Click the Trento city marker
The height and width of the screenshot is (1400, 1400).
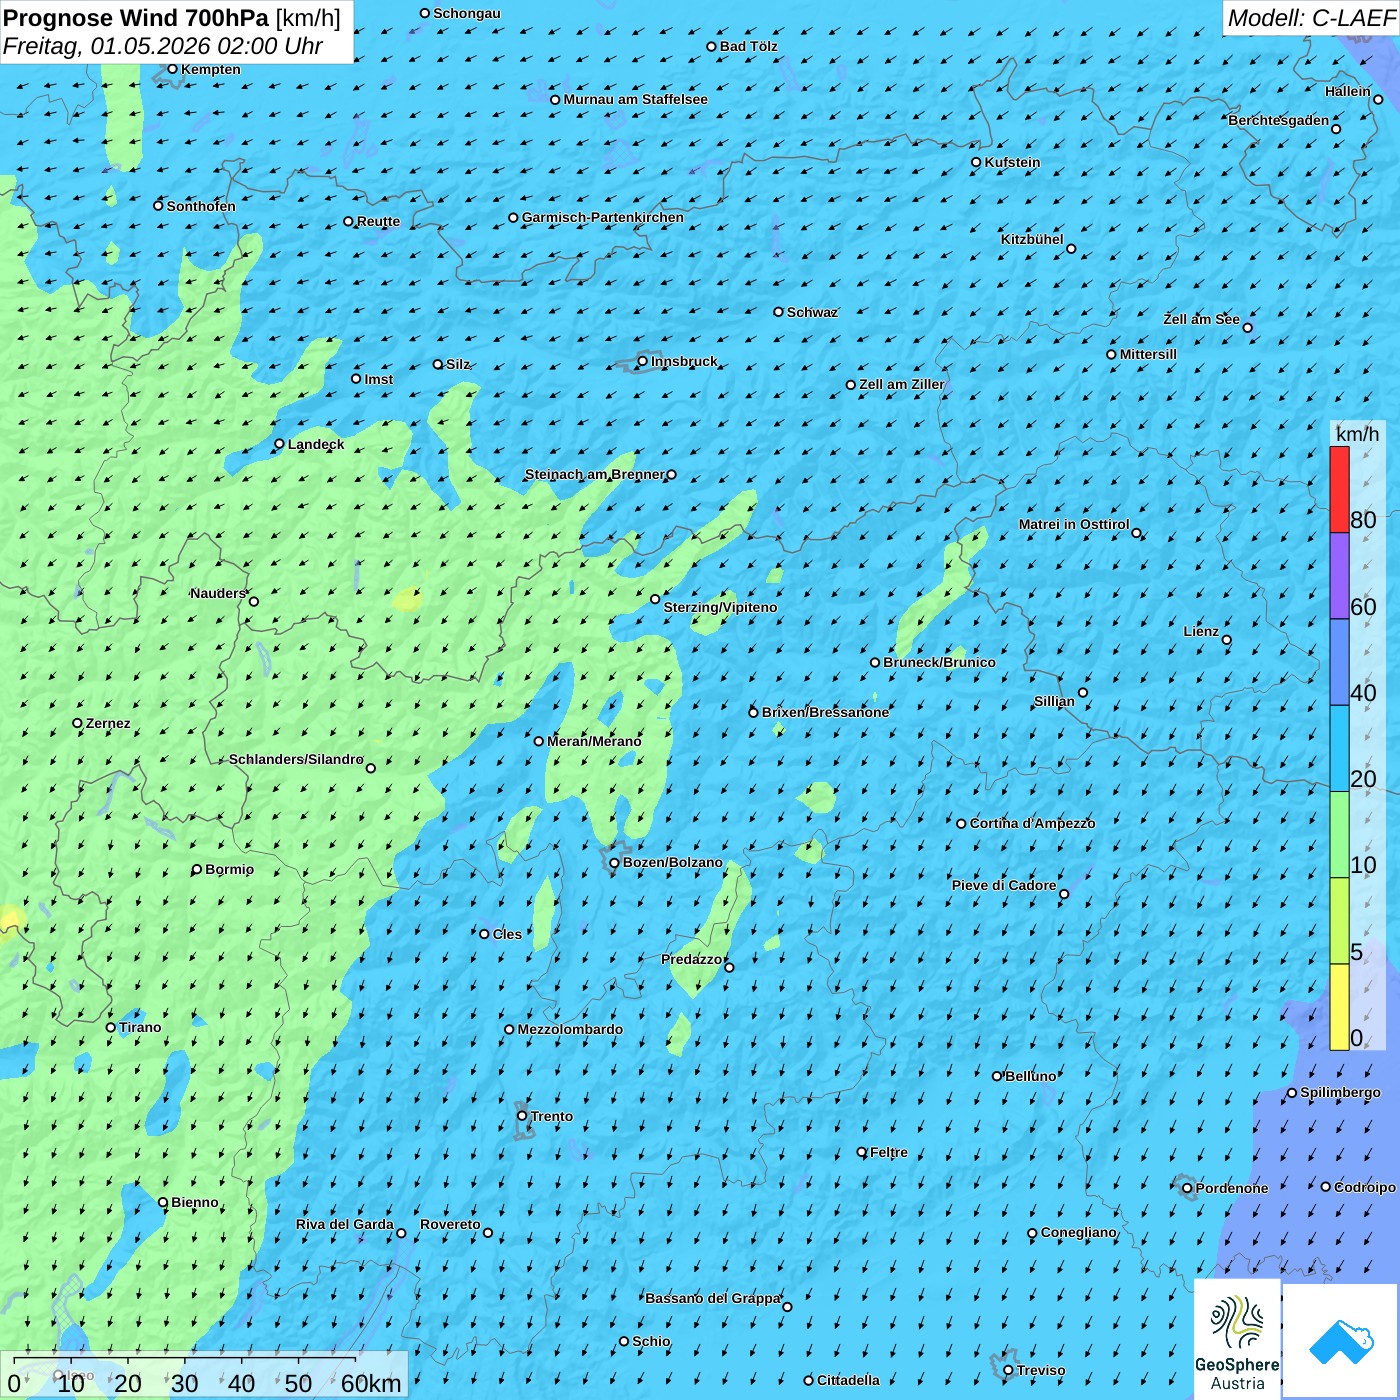click(522, 1116)
